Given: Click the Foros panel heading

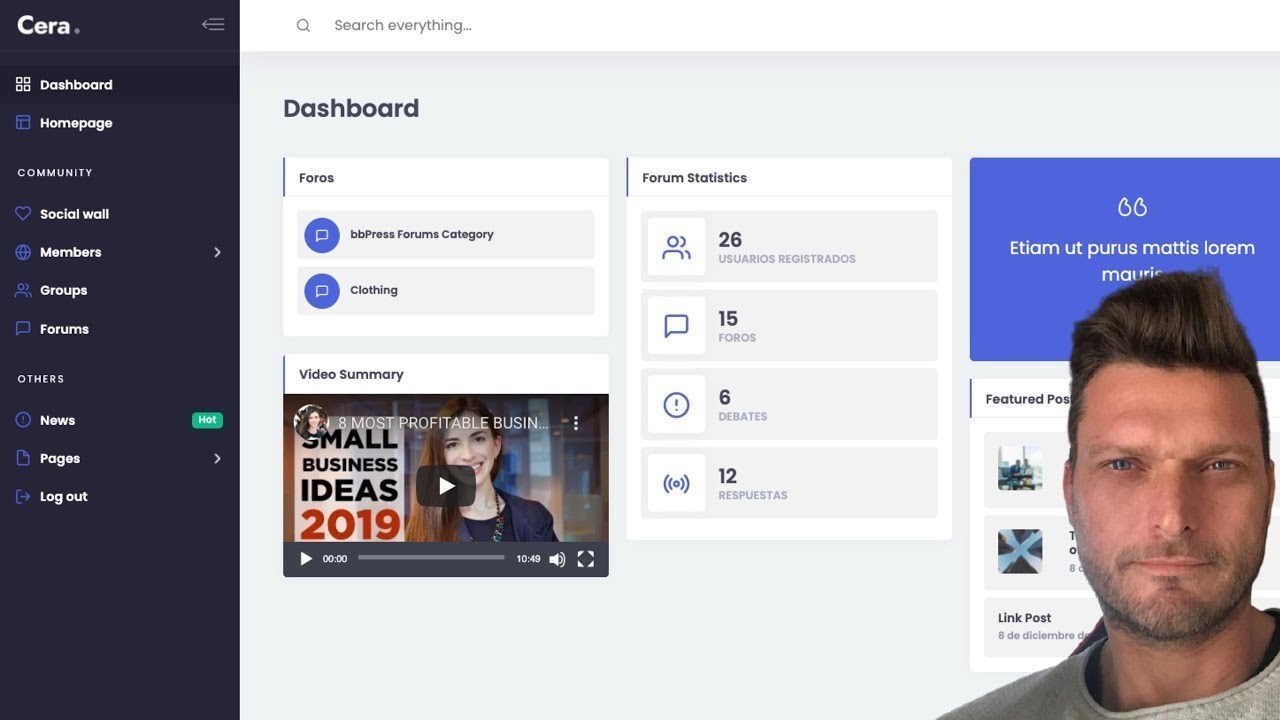Looking at the screenshot, I should pyautogui.click(x=316, y=178).
